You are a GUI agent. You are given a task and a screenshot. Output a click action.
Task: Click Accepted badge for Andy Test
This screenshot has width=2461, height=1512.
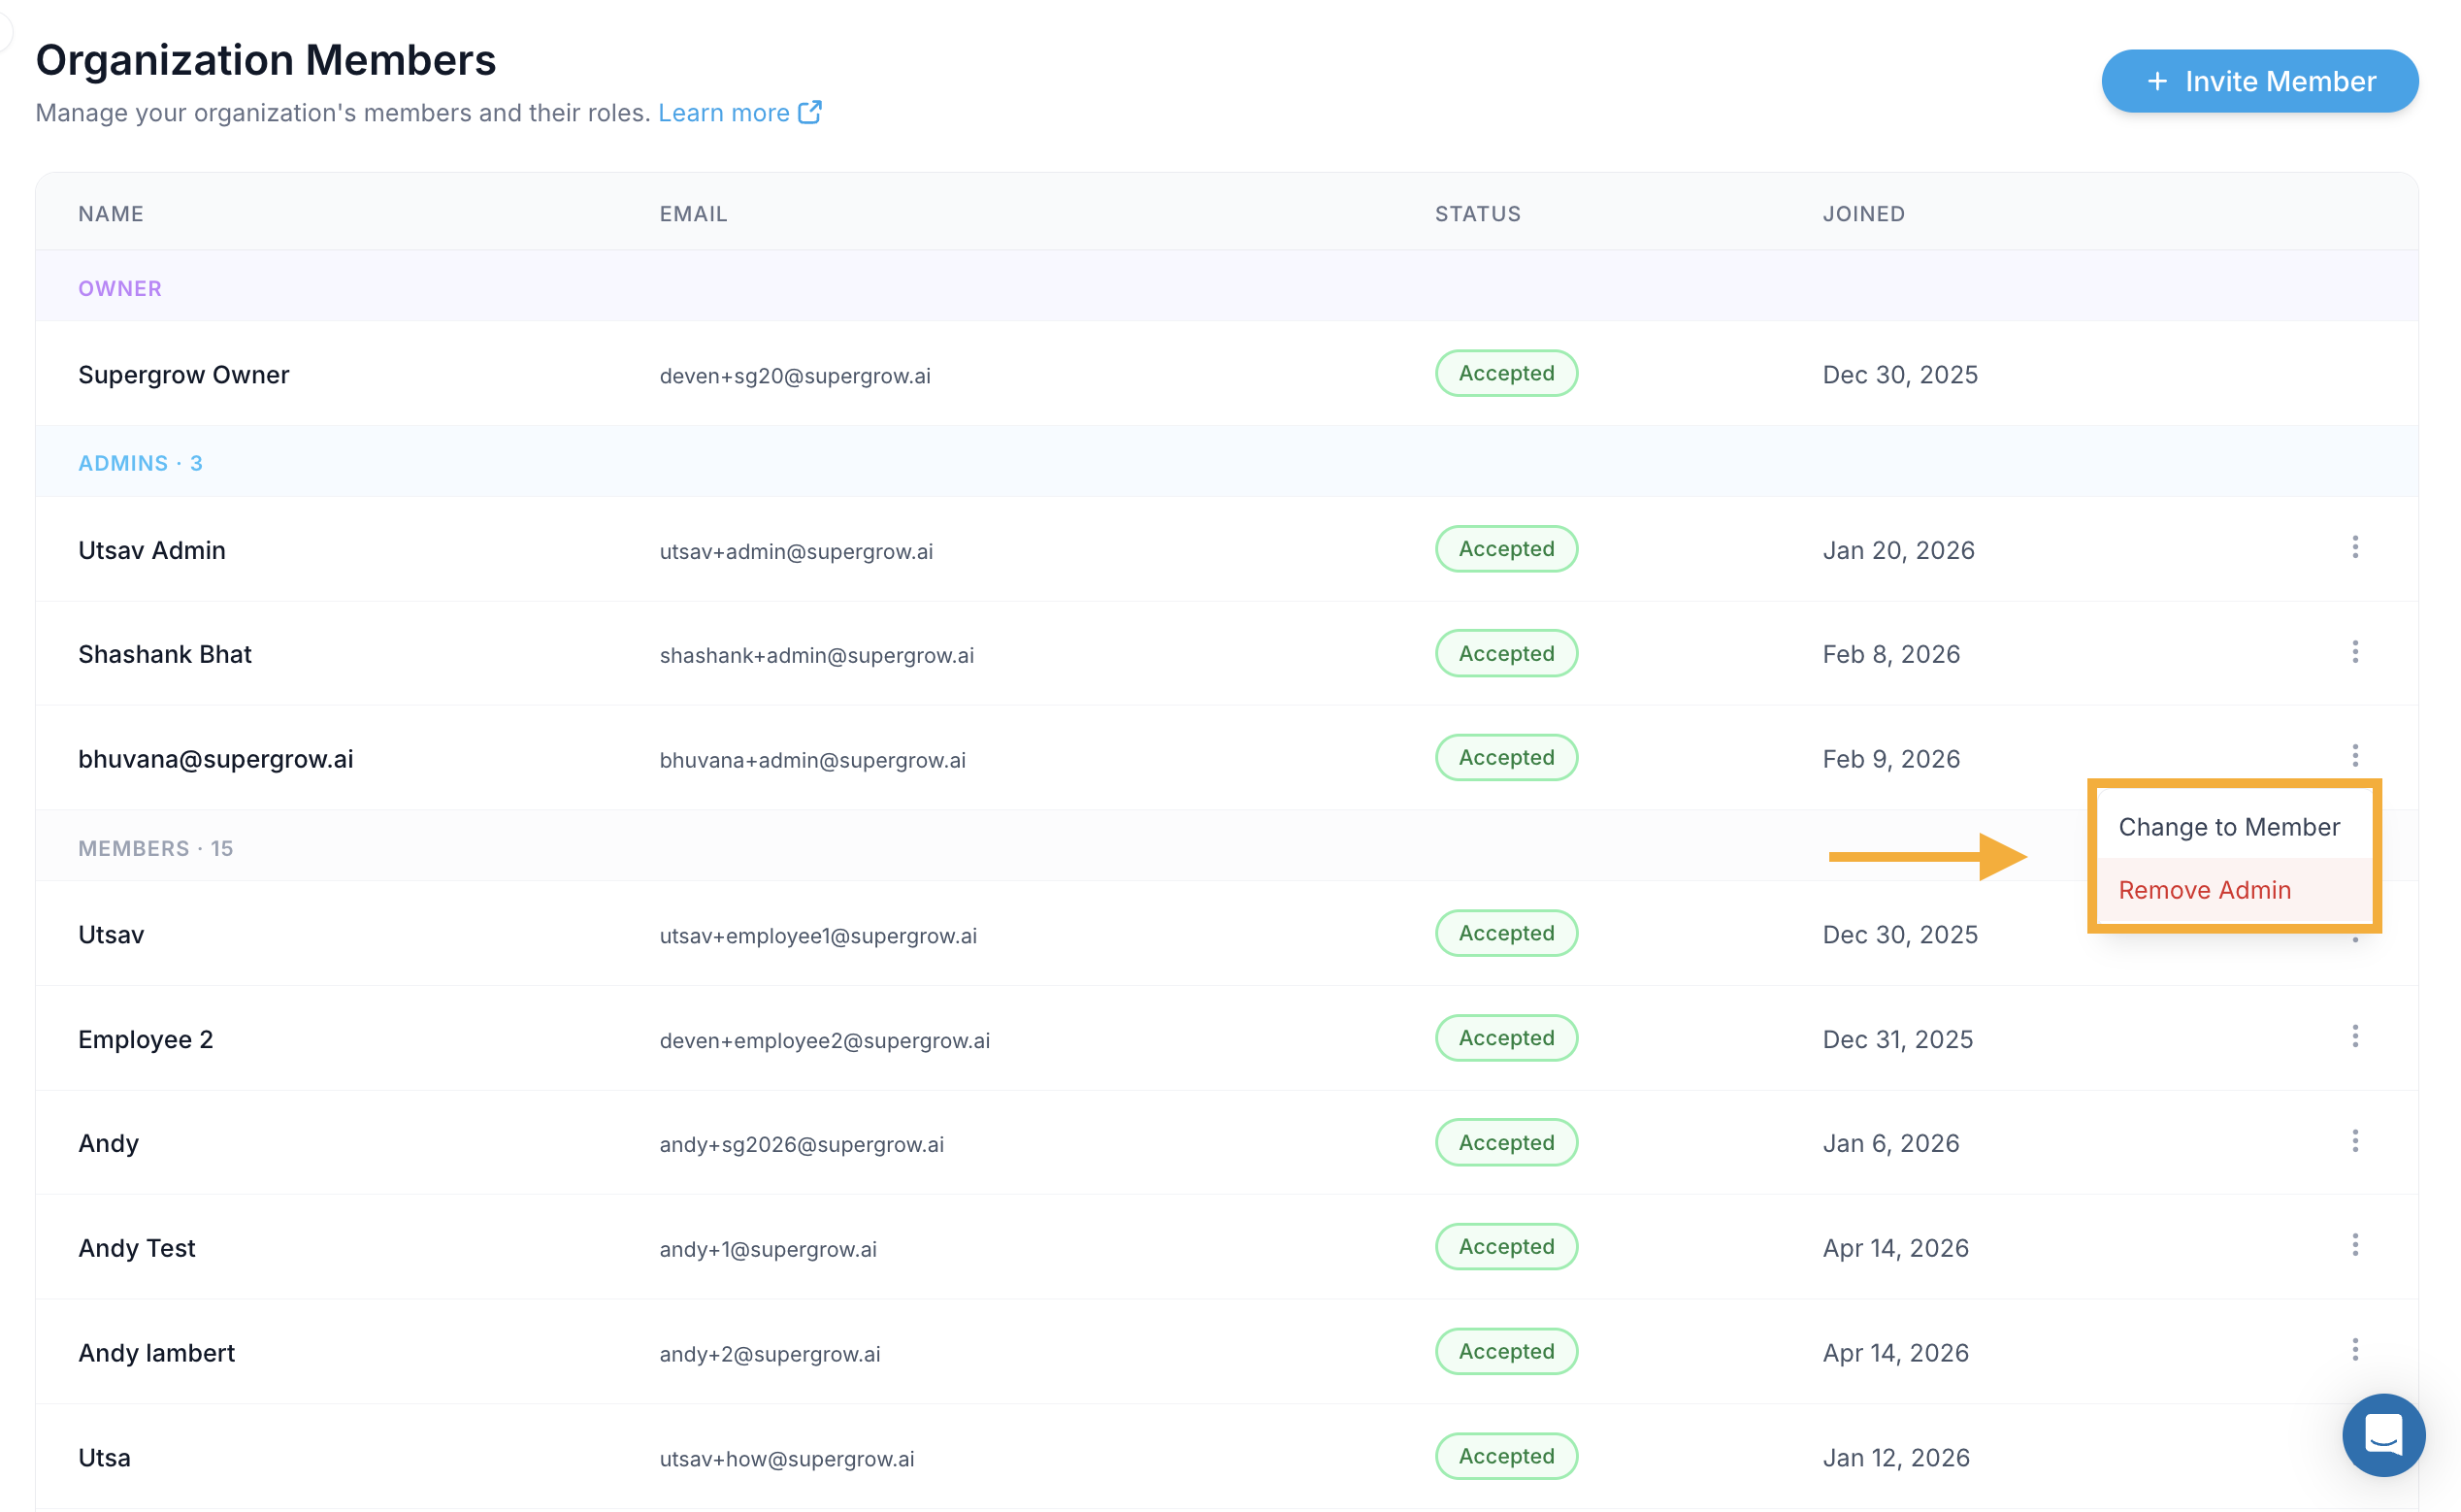(1506, 1247)
